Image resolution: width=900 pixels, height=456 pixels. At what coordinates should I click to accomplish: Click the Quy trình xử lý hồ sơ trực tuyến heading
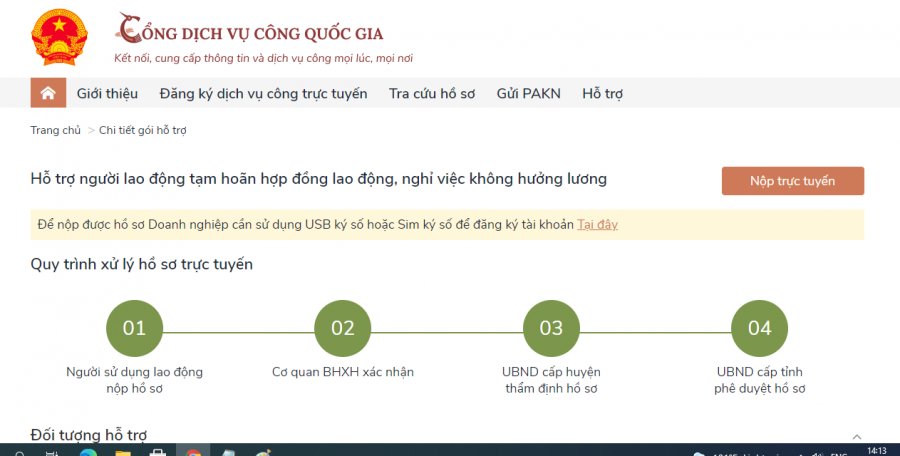tap(142, 264)
